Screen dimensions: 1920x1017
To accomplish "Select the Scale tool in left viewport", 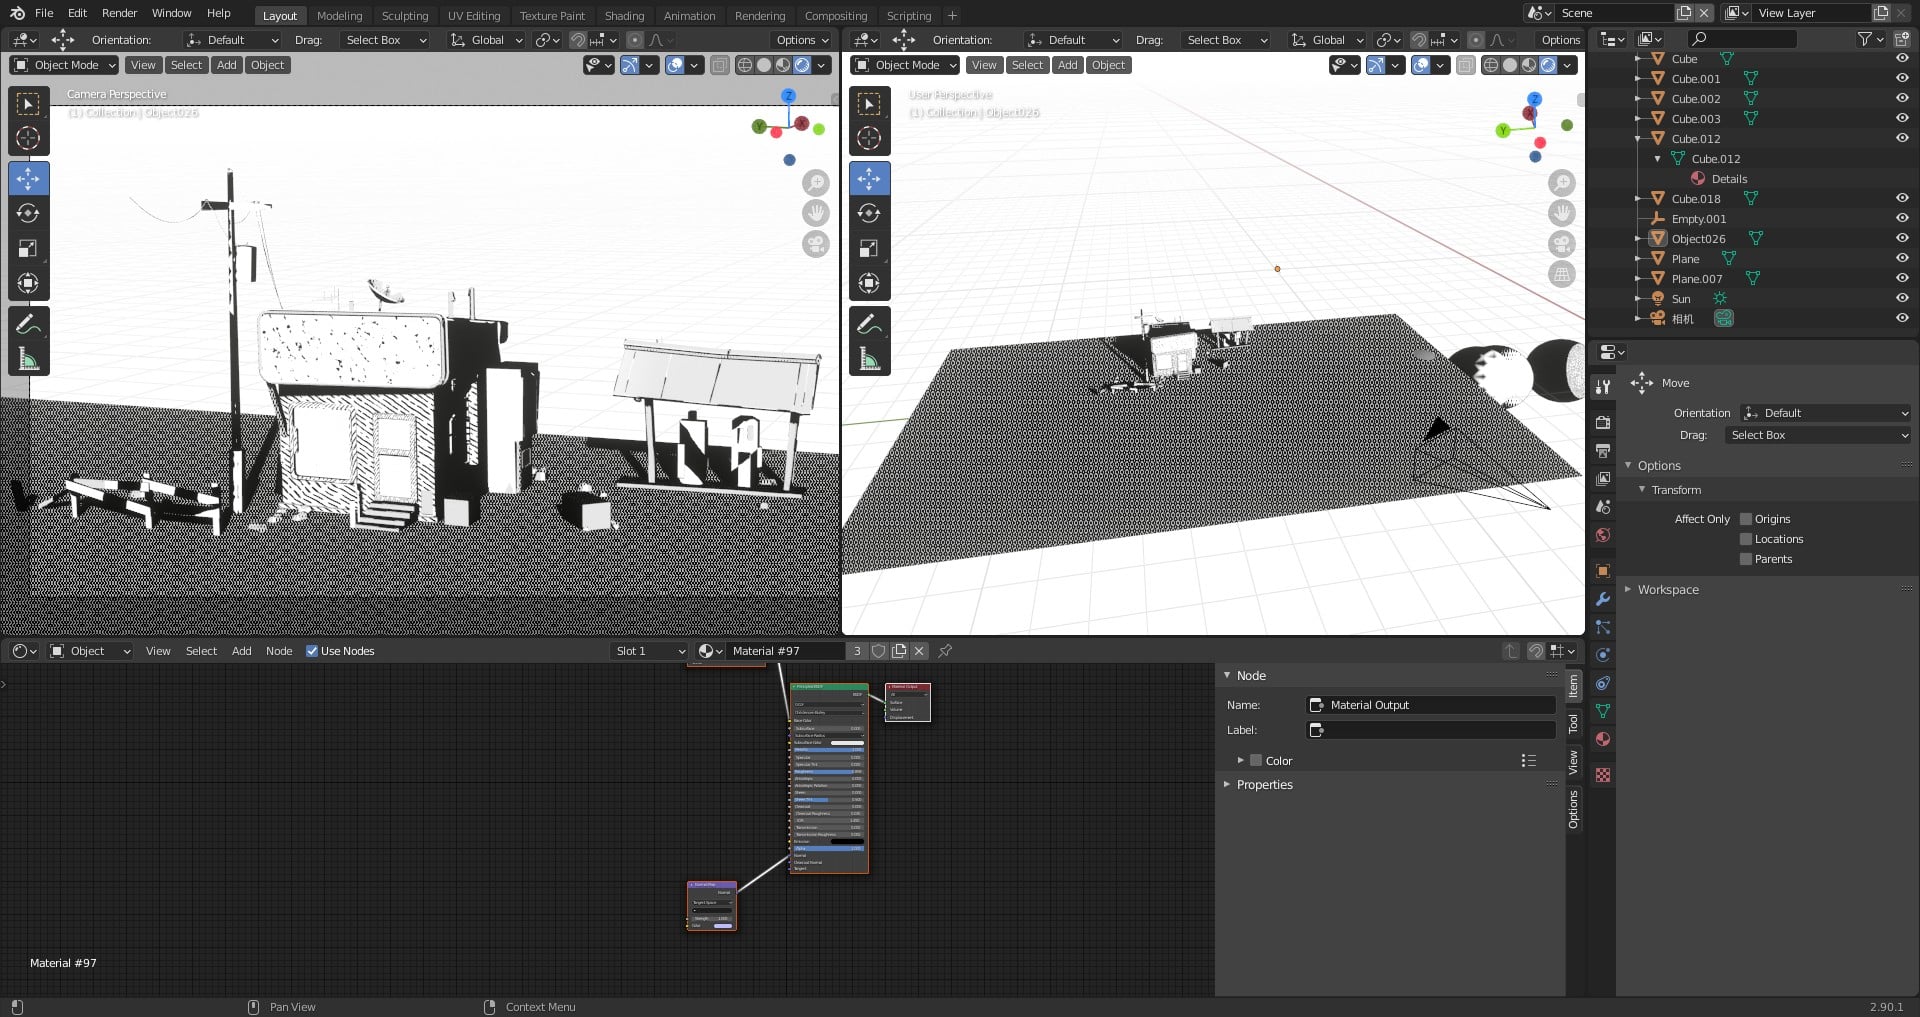I will pyautogui.click(x=28, y=248).
